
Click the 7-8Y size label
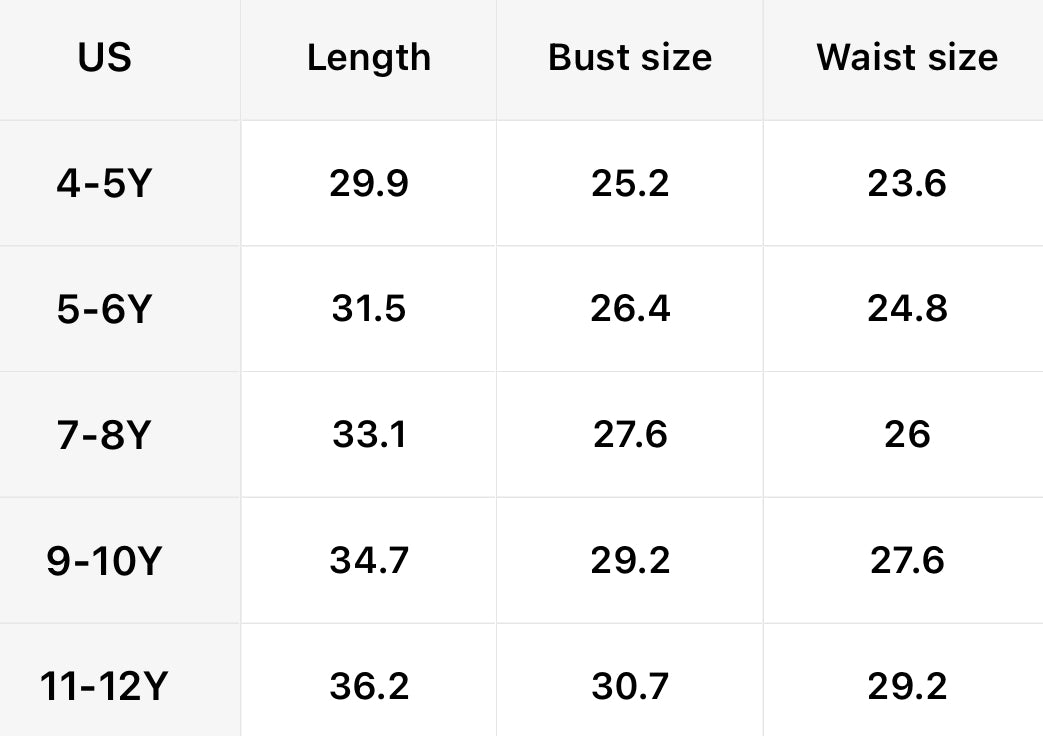click(x=103, y=435)
